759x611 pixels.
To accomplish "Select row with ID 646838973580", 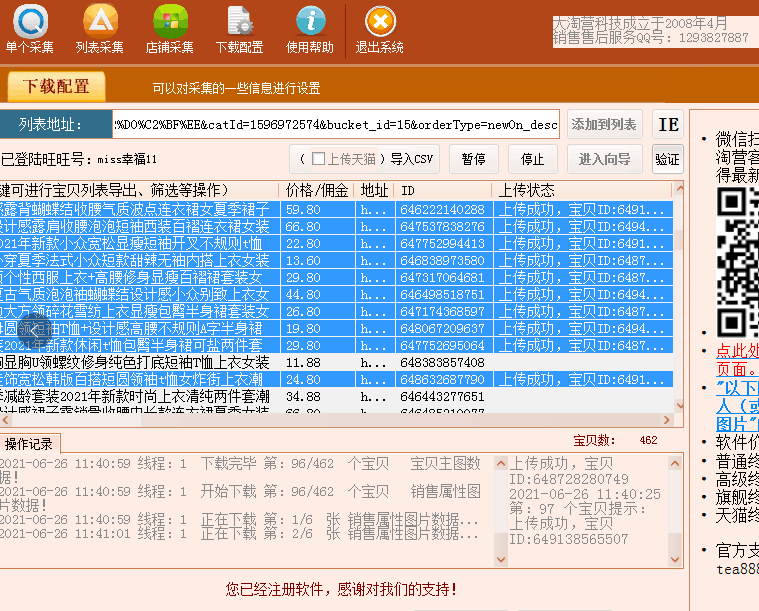I will 336,260.
